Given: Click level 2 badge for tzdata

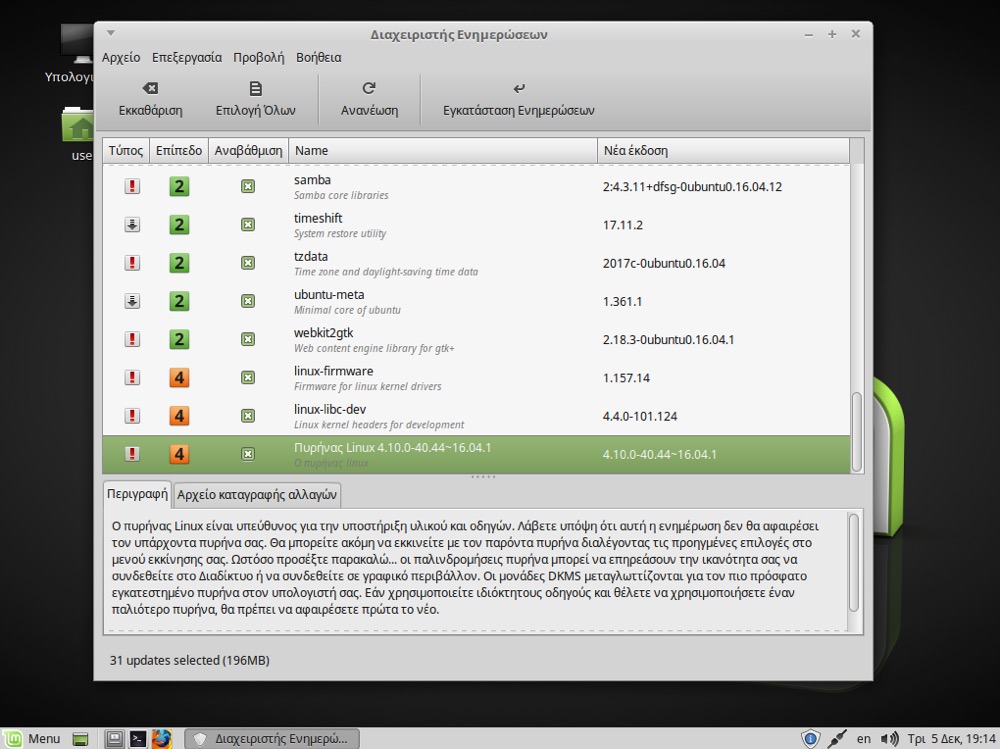Looking at the screenshot, I should point(179,263).
